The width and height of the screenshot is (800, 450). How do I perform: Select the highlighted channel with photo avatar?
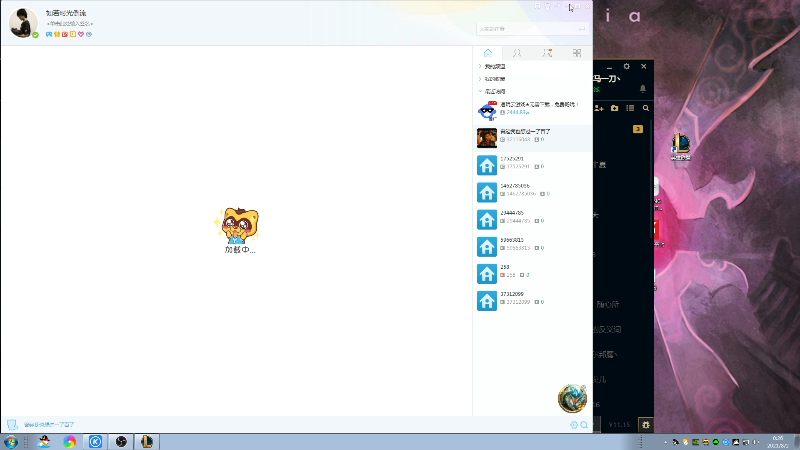pos(533,138)
